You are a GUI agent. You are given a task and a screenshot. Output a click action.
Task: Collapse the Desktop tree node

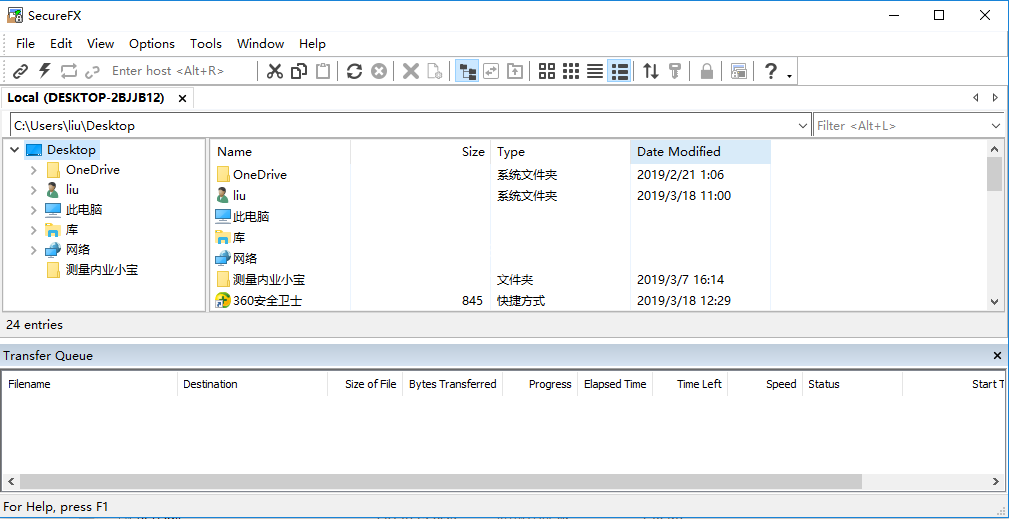click(15, 150)
